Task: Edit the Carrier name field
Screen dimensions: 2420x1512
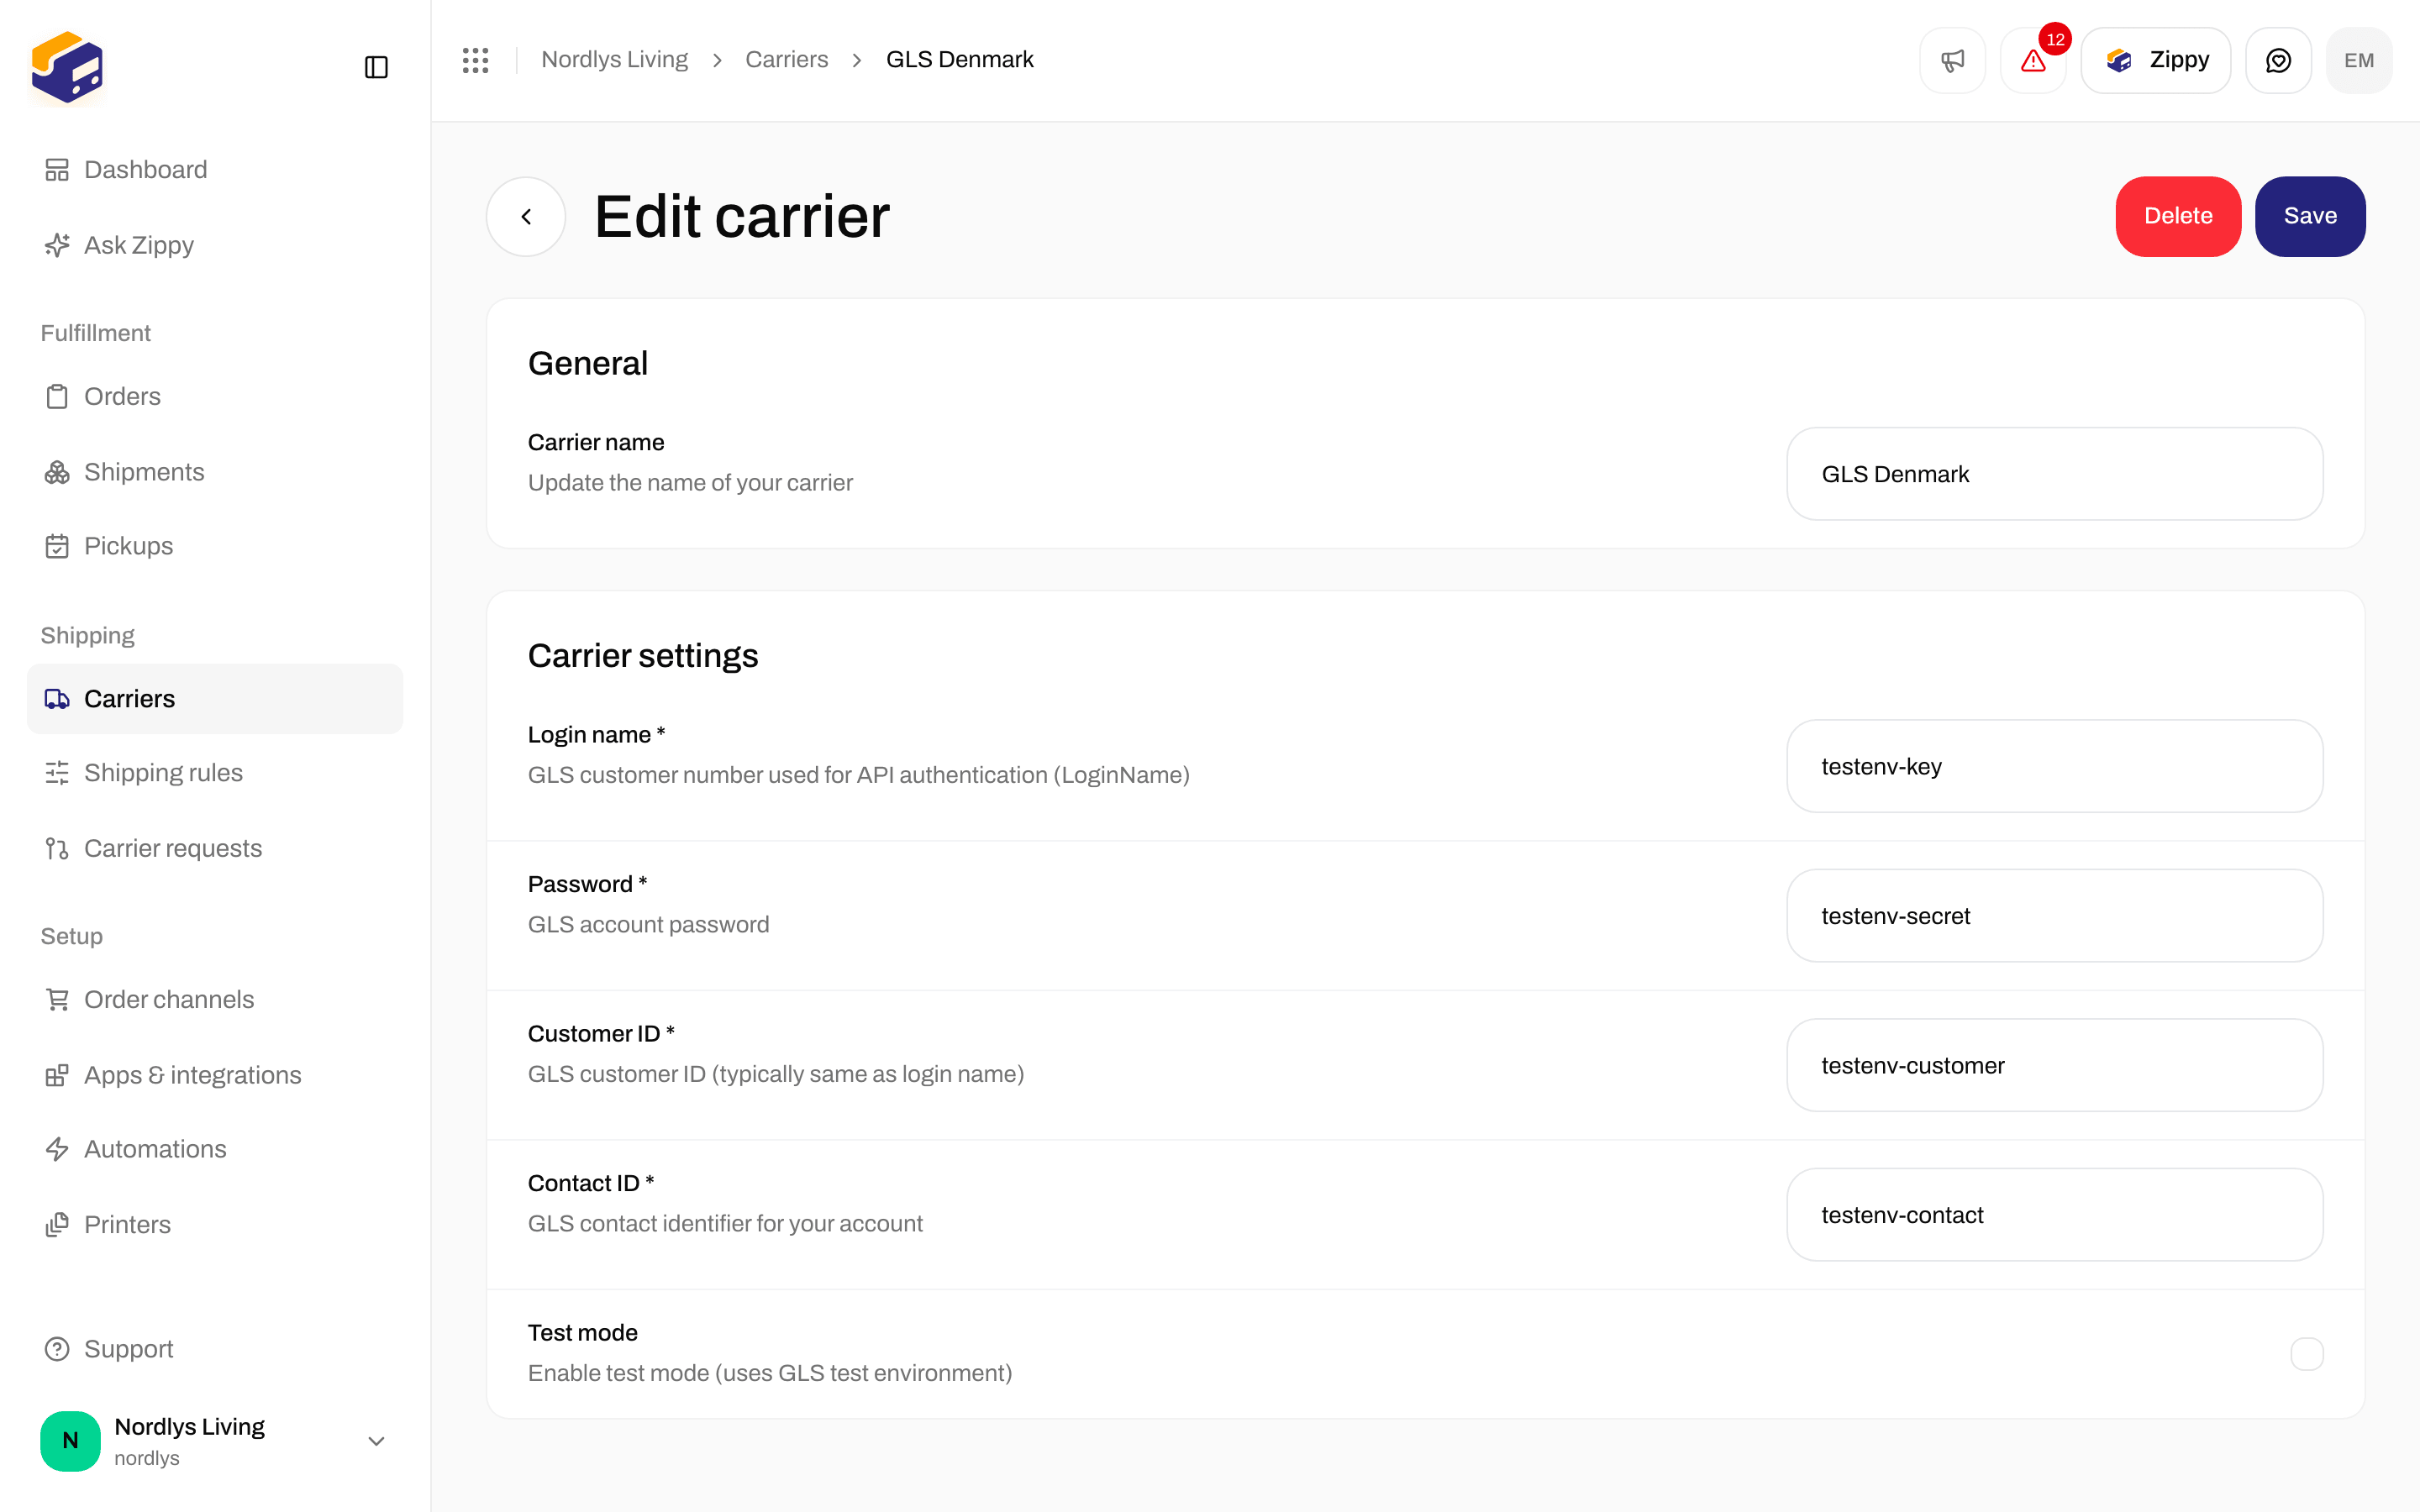Action: coord(2054,474)
